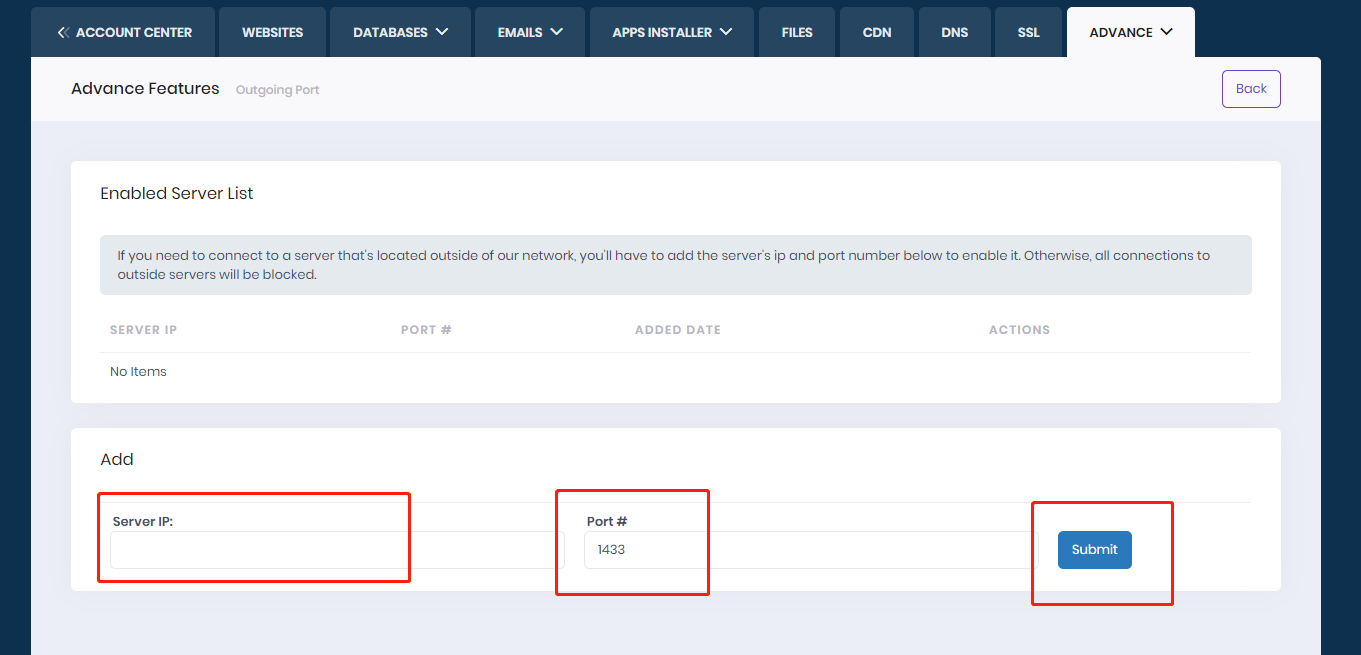Select the DNS tab
1361x655 pixels.
pyautogui.click(x=954, y=33)
